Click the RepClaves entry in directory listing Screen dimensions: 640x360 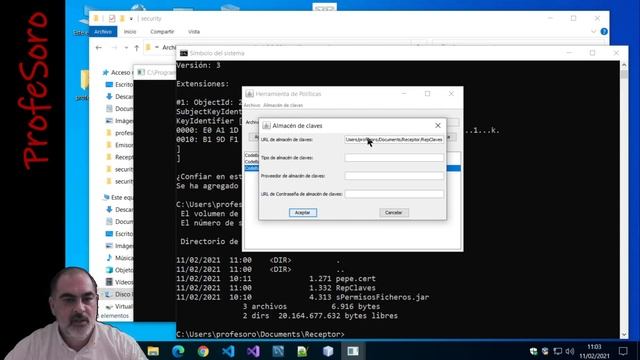click(x=355, y=288)
